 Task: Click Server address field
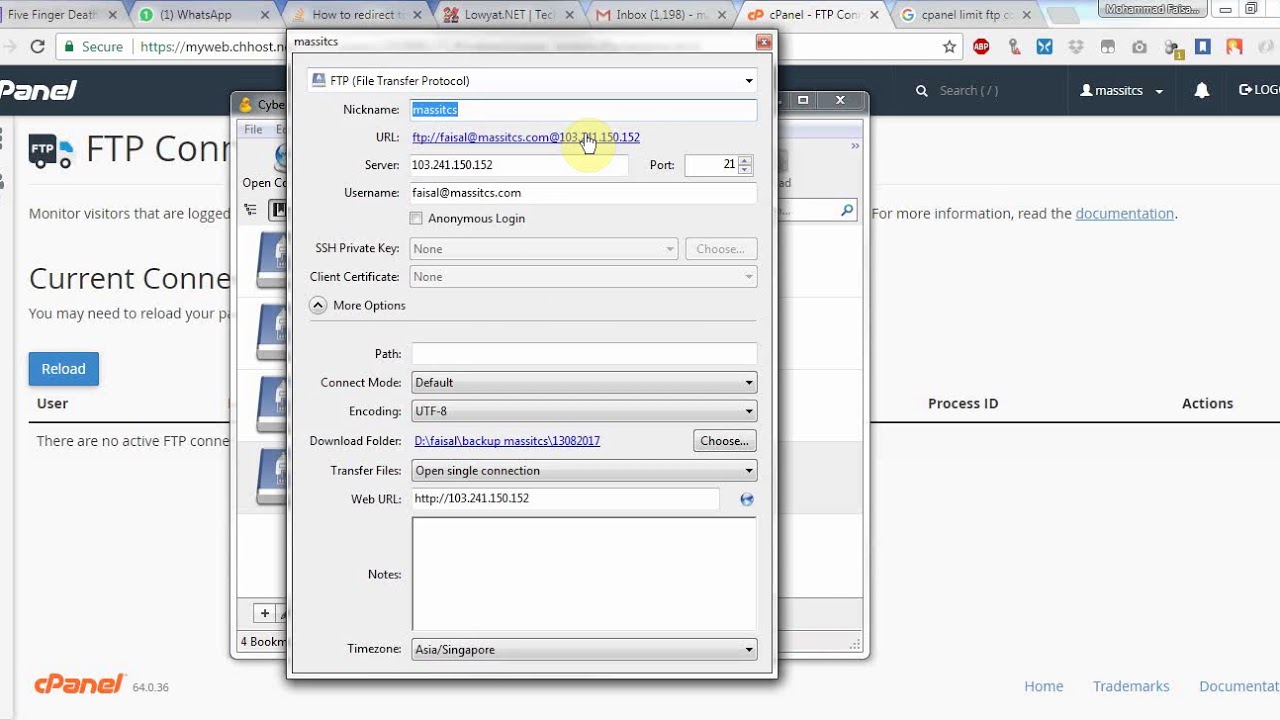click(x=519, y=165)
